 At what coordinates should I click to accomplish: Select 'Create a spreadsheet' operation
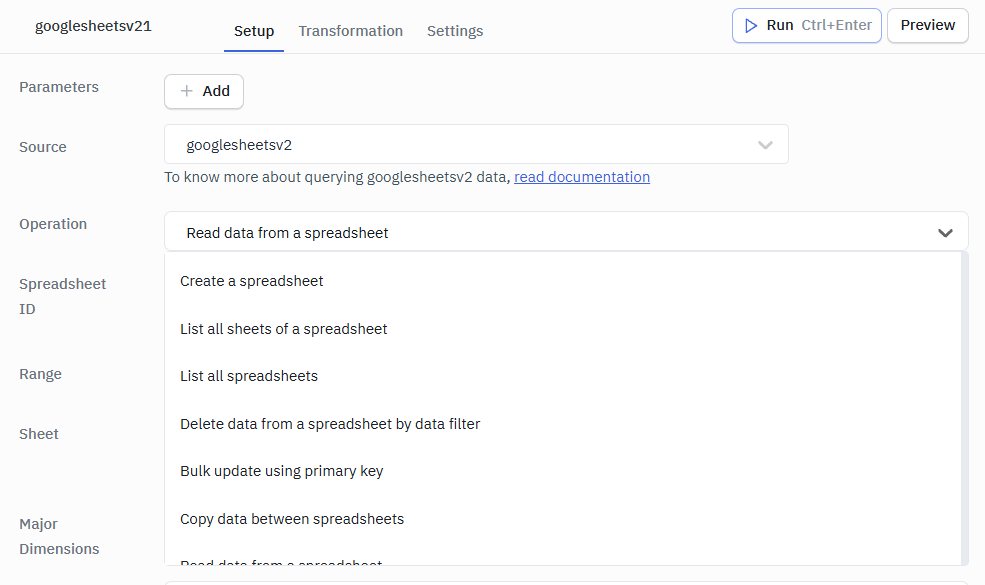(x=251, y=281)
